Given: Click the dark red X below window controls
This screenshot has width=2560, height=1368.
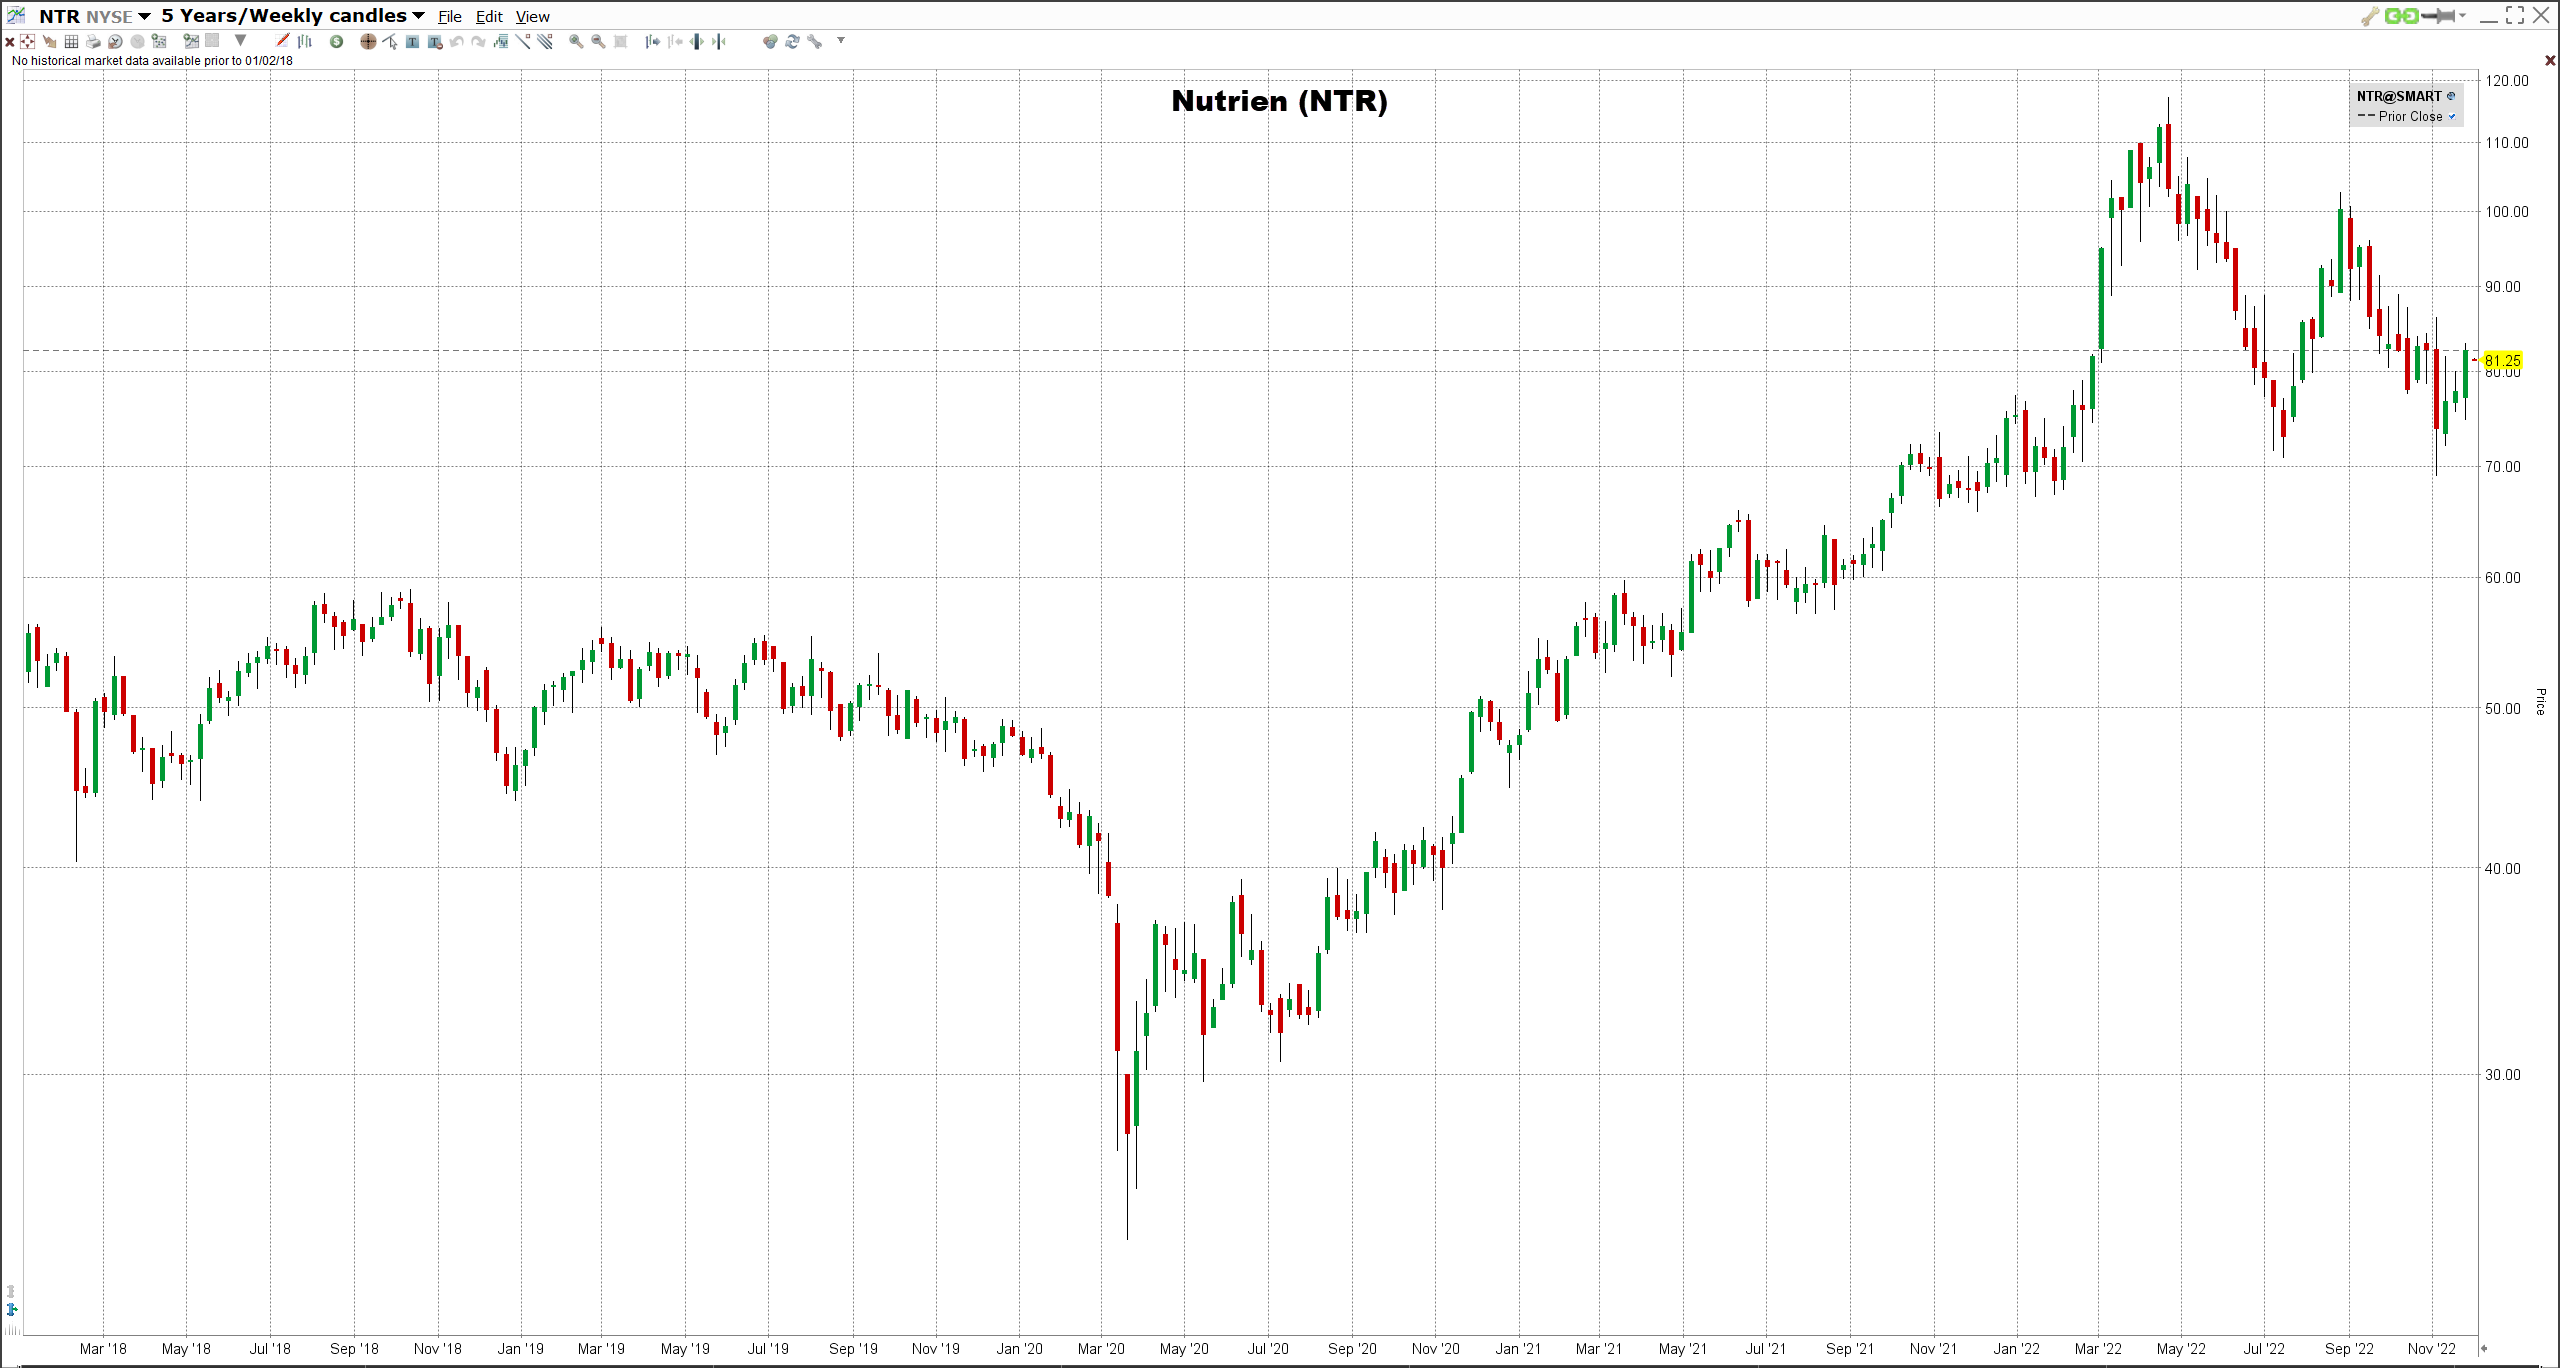Looking at the screenshot, I should (2550, 61).
